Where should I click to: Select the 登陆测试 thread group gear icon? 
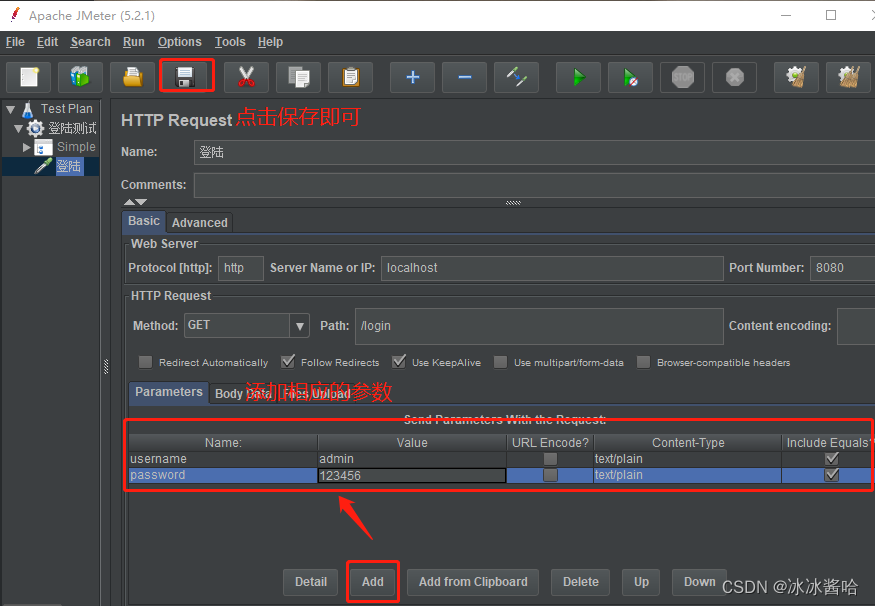(35, 128)
